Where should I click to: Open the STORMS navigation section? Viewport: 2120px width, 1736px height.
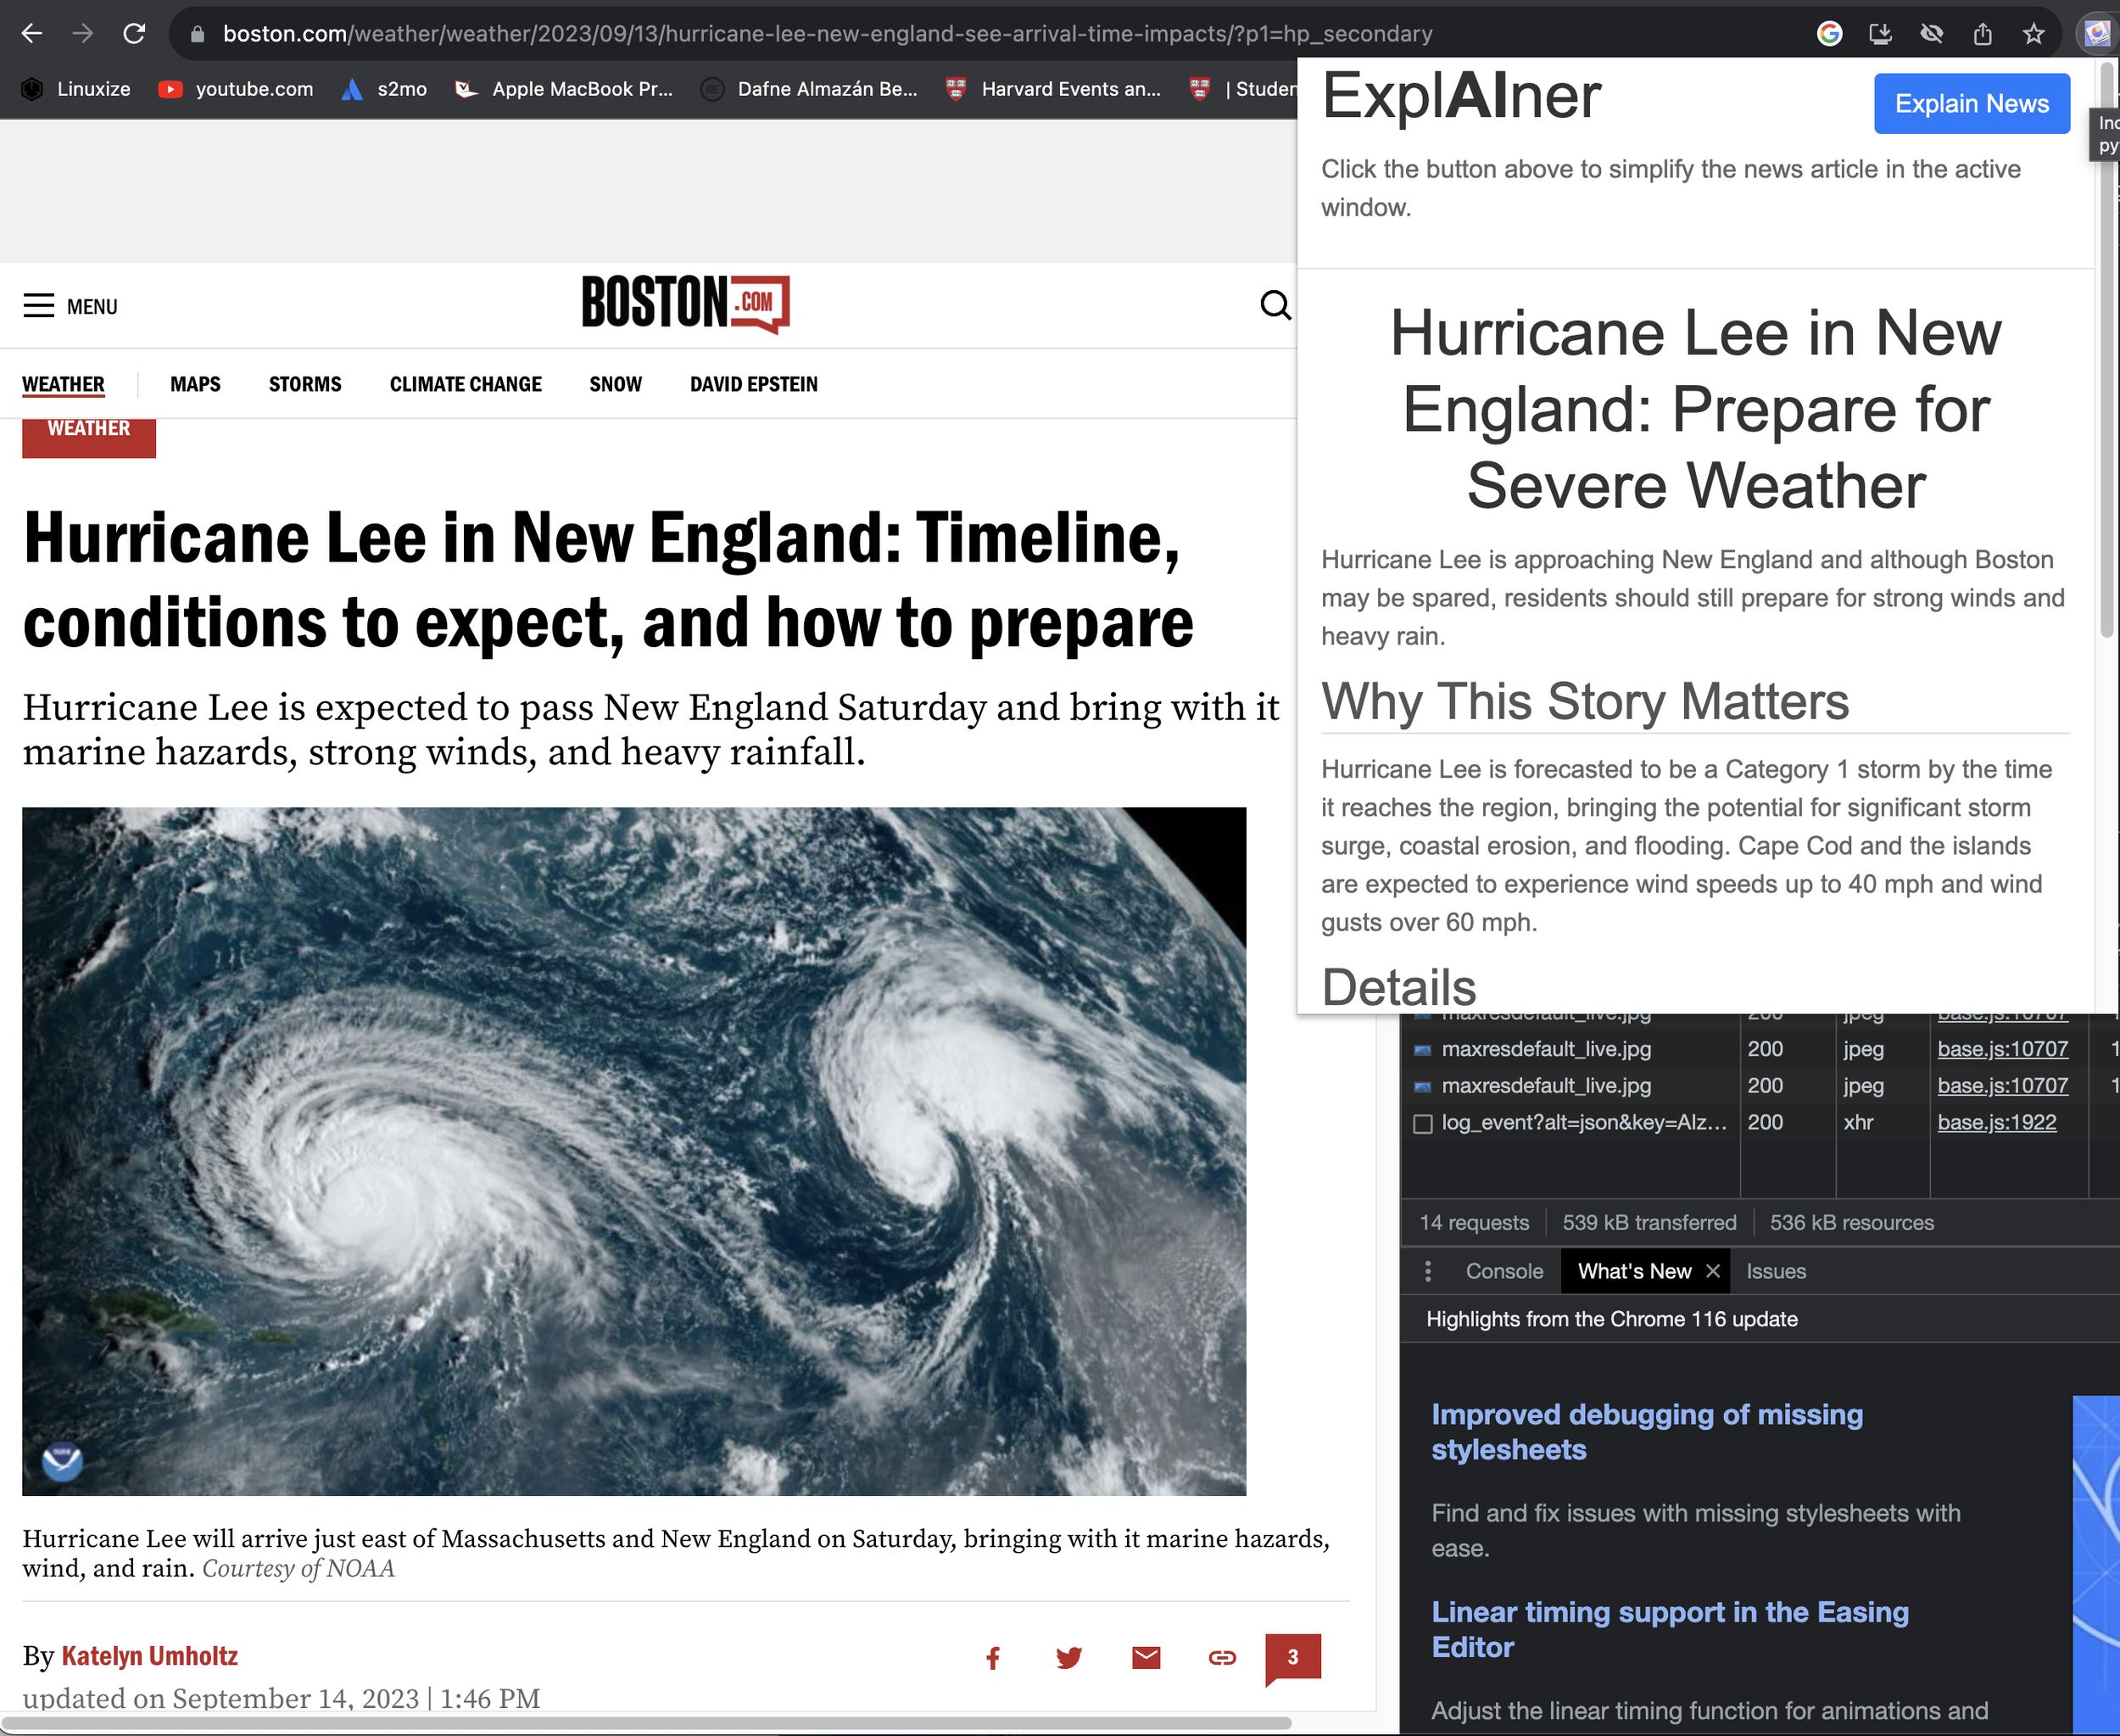305,384
